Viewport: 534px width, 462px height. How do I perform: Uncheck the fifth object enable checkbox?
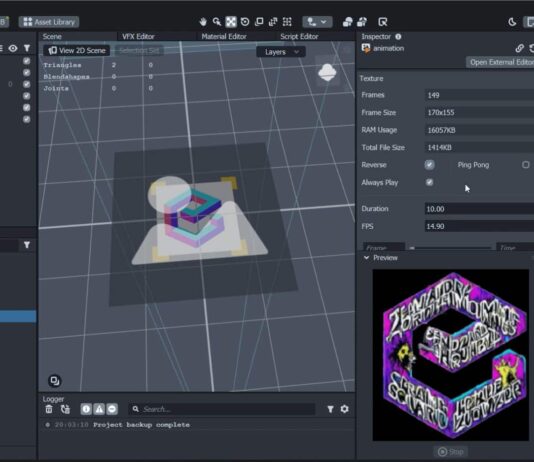coord(27,108)
